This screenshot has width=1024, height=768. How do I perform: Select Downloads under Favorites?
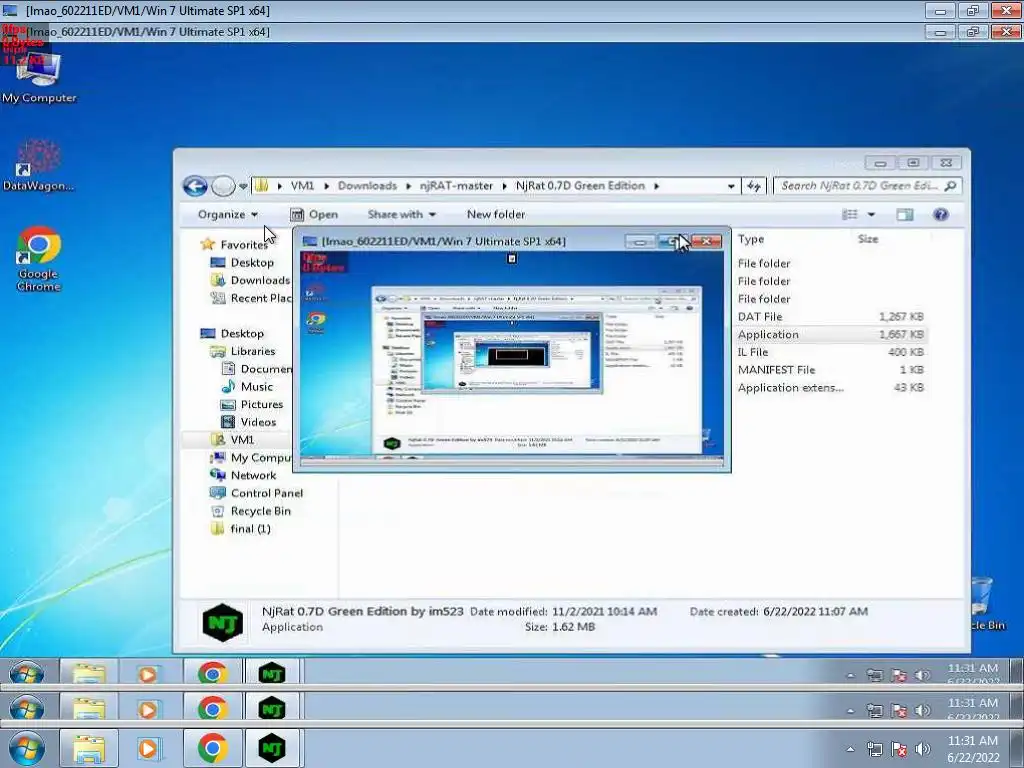pyautogui.click(x=251, y=280)
